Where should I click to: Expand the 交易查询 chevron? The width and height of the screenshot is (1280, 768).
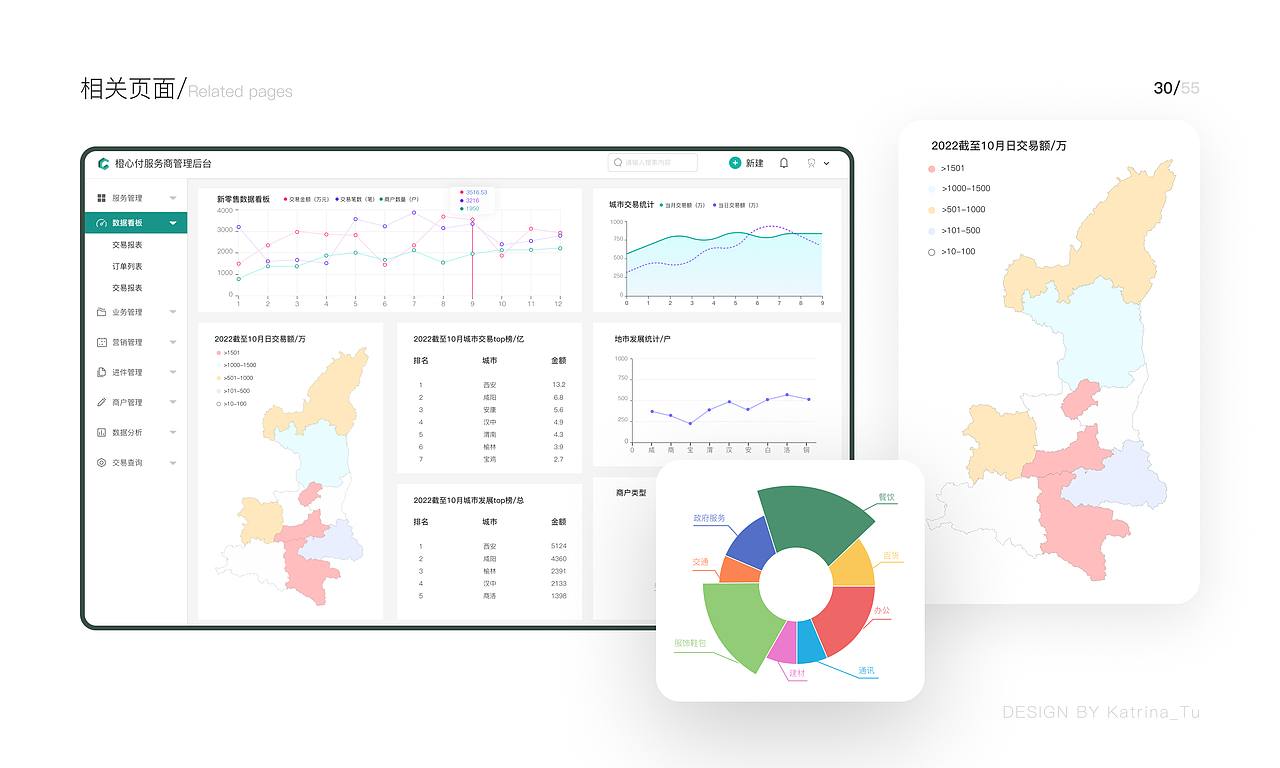pos(173,463)
